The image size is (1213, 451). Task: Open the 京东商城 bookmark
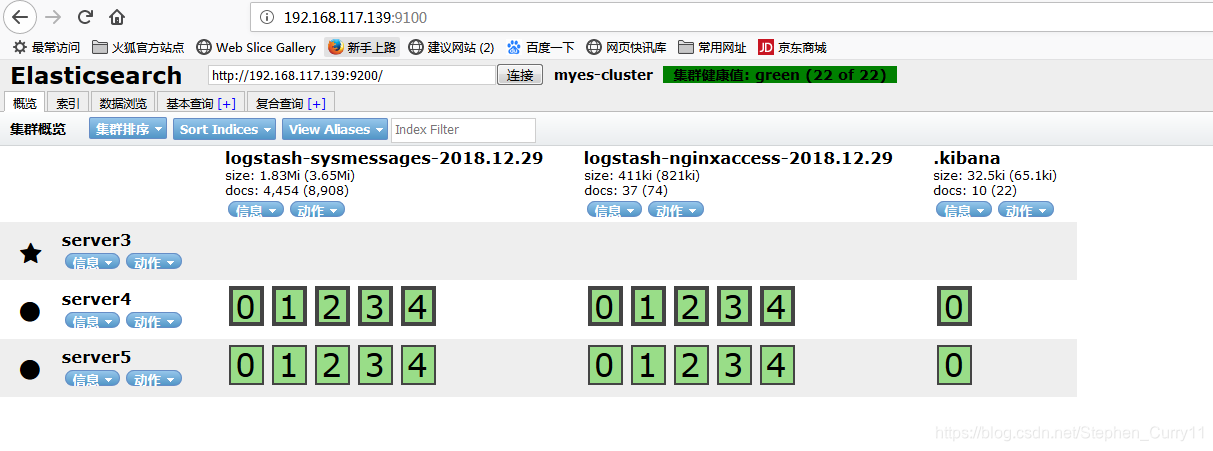point(792,47)
